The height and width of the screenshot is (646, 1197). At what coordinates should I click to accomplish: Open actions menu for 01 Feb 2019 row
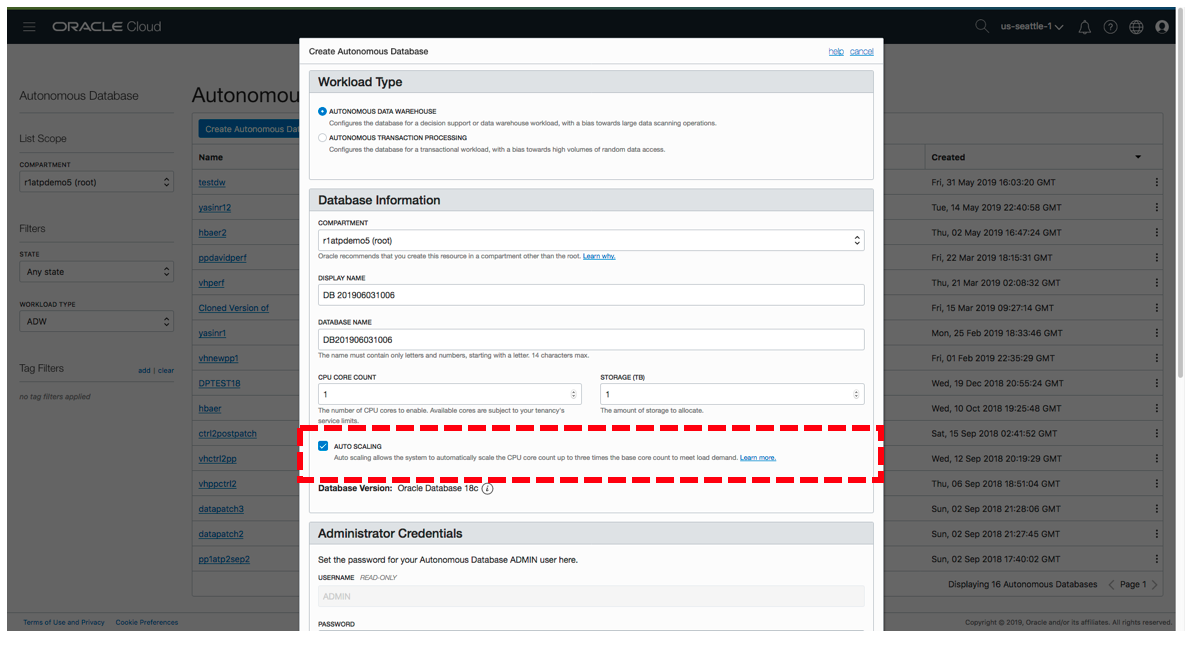1157,358
